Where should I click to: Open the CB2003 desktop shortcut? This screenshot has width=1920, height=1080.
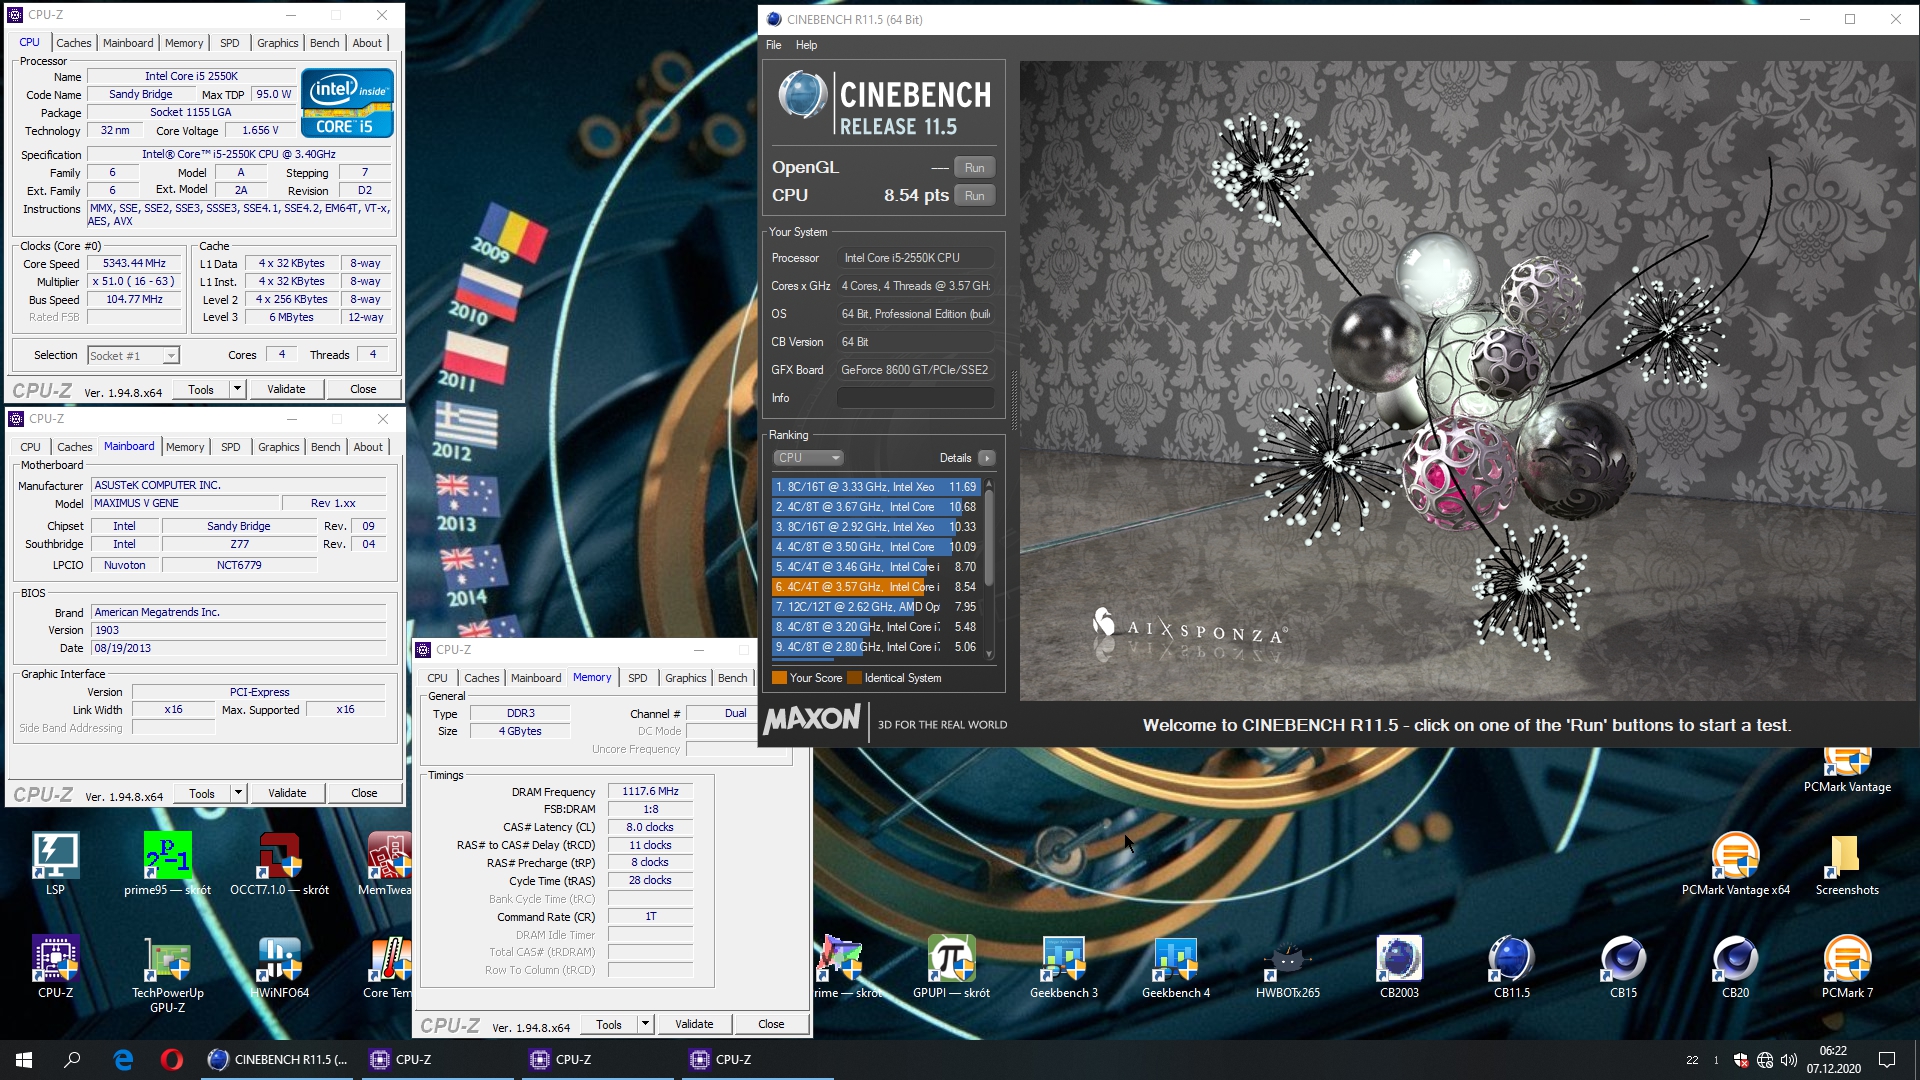pyautogui.click(x=1399, y=967)
